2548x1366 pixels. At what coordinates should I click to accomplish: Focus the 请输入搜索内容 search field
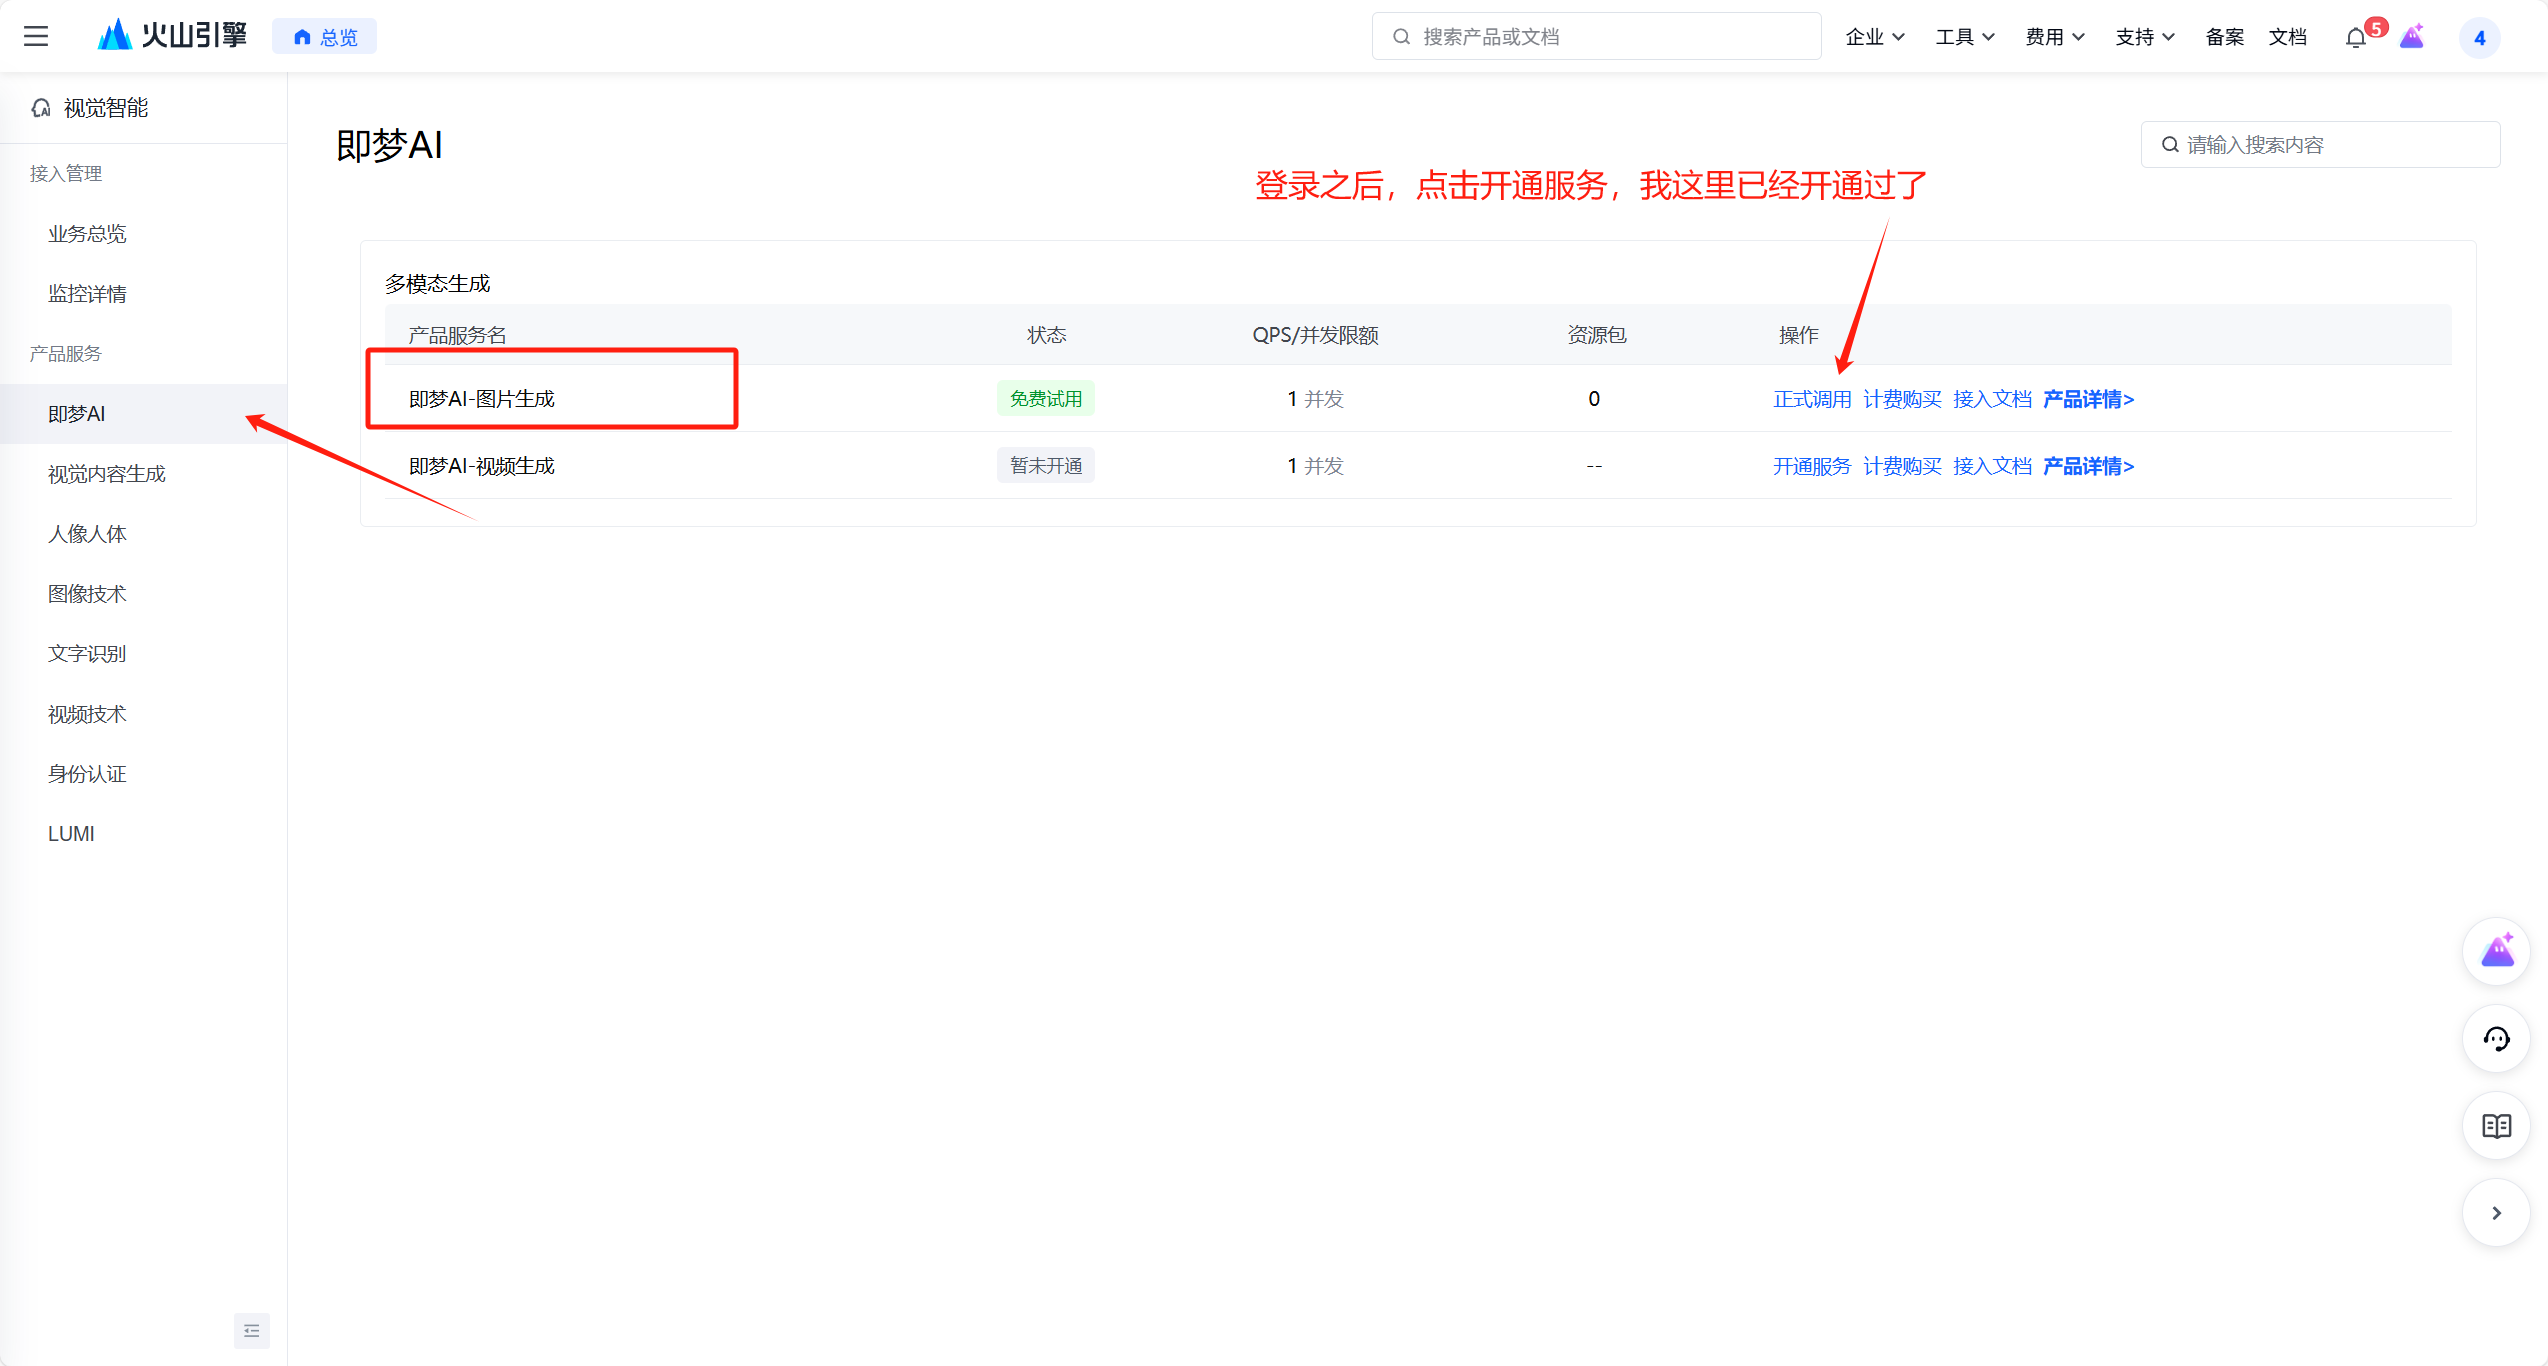pos(2320,145)
